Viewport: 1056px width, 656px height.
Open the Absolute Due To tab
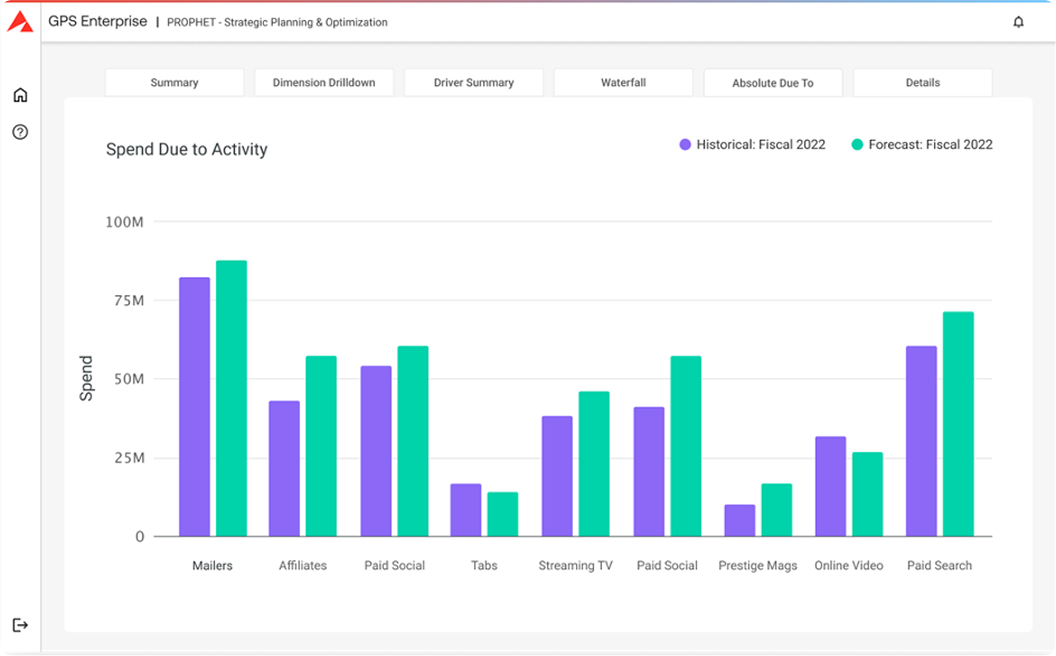click(x=773, y=82)
